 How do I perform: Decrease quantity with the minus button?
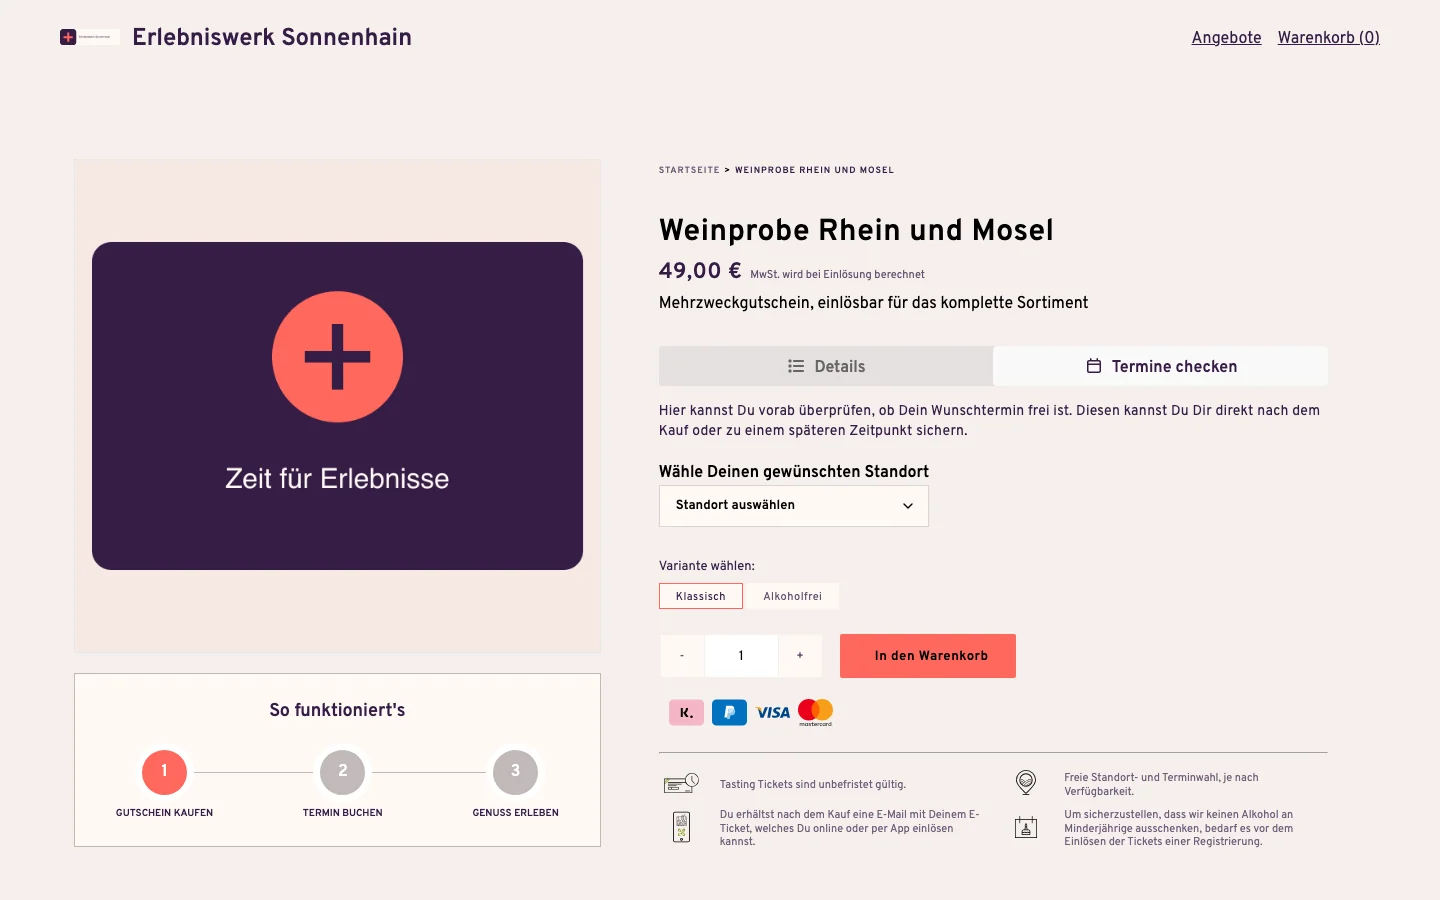(x=682, y=656)
